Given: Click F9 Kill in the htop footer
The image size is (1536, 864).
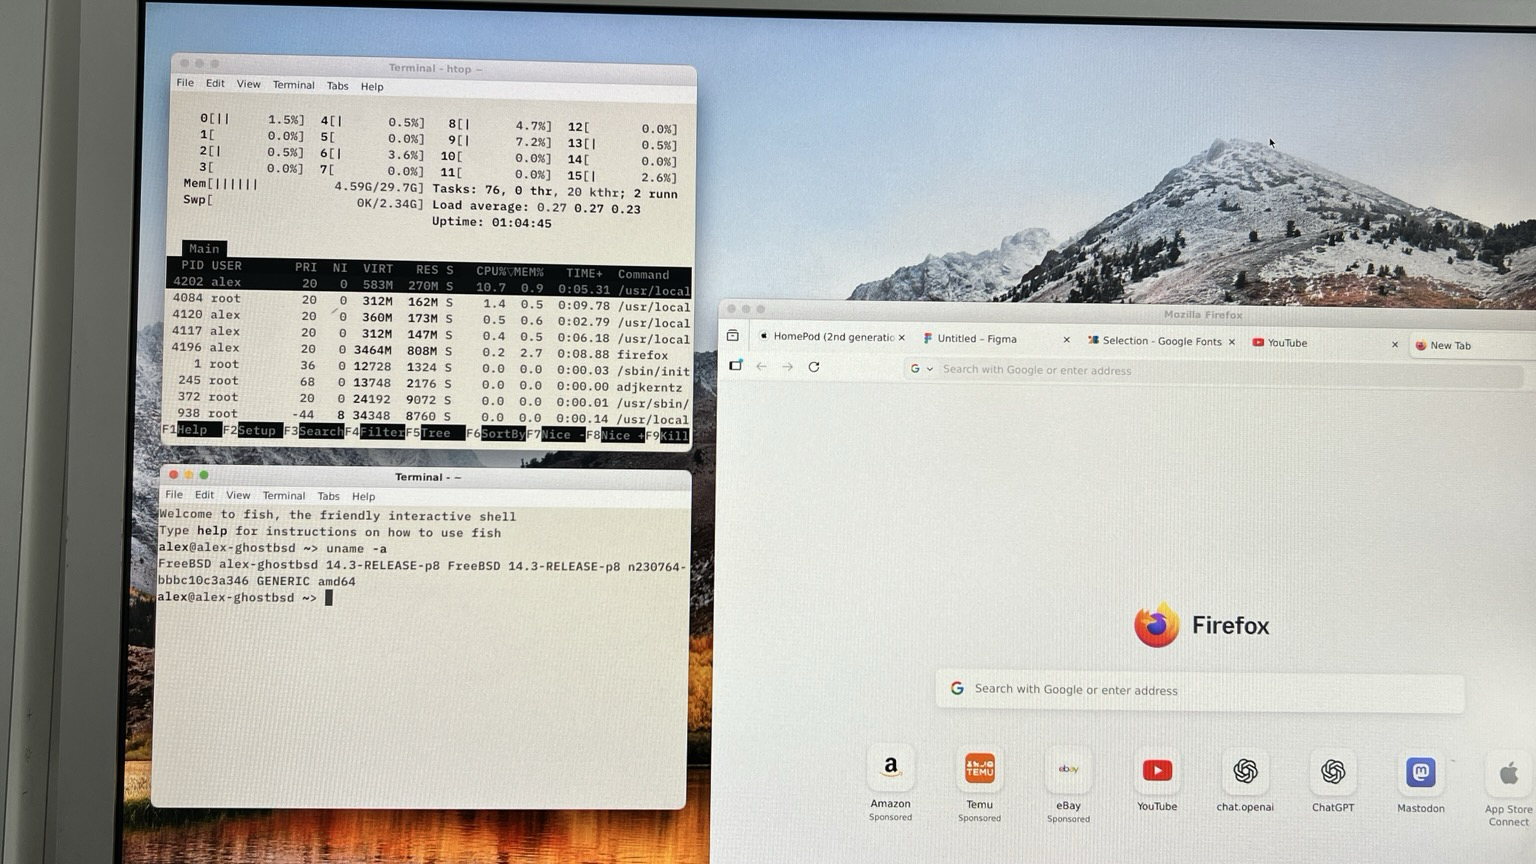Looking at the screenshot, I should click(667, 436).
